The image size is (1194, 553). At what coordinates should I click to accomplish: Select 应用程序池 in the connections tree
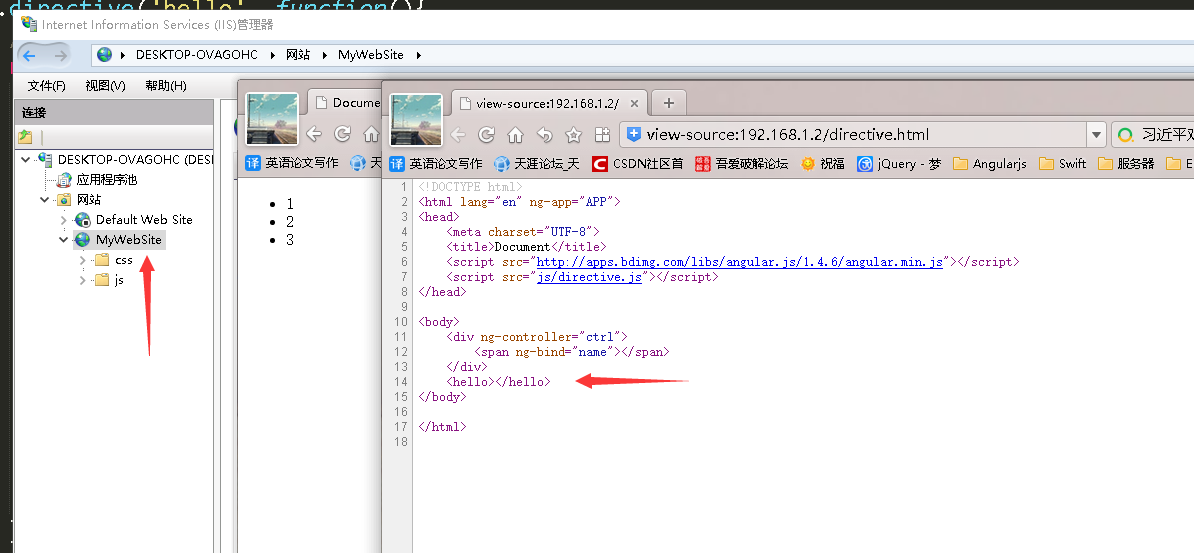click(x=107, y=180)
